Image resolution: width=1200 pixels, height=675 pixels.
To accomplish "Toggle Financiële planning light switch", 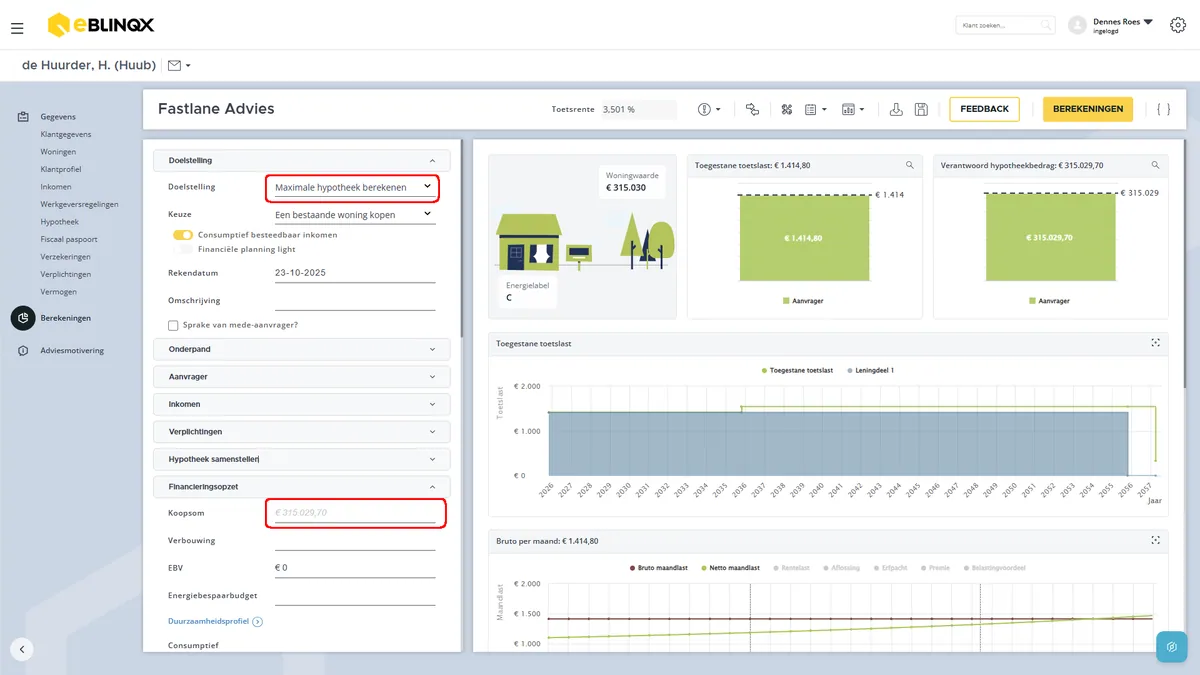I will (182, 249).
